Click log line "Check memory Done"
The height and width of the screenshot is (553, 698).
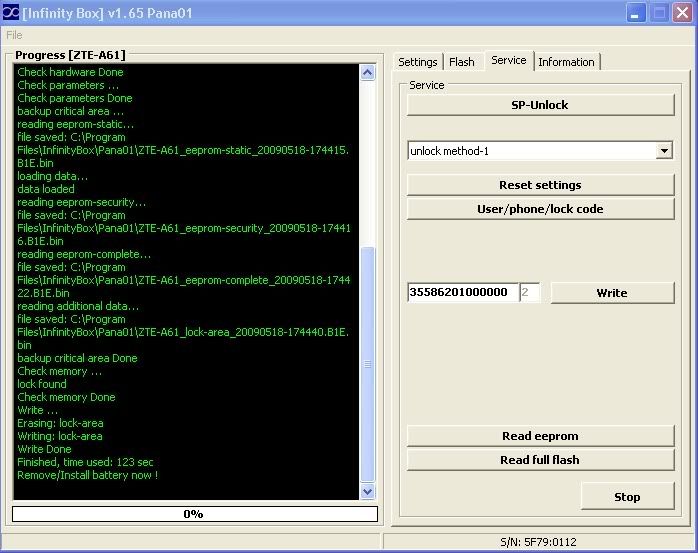point(66,397)
